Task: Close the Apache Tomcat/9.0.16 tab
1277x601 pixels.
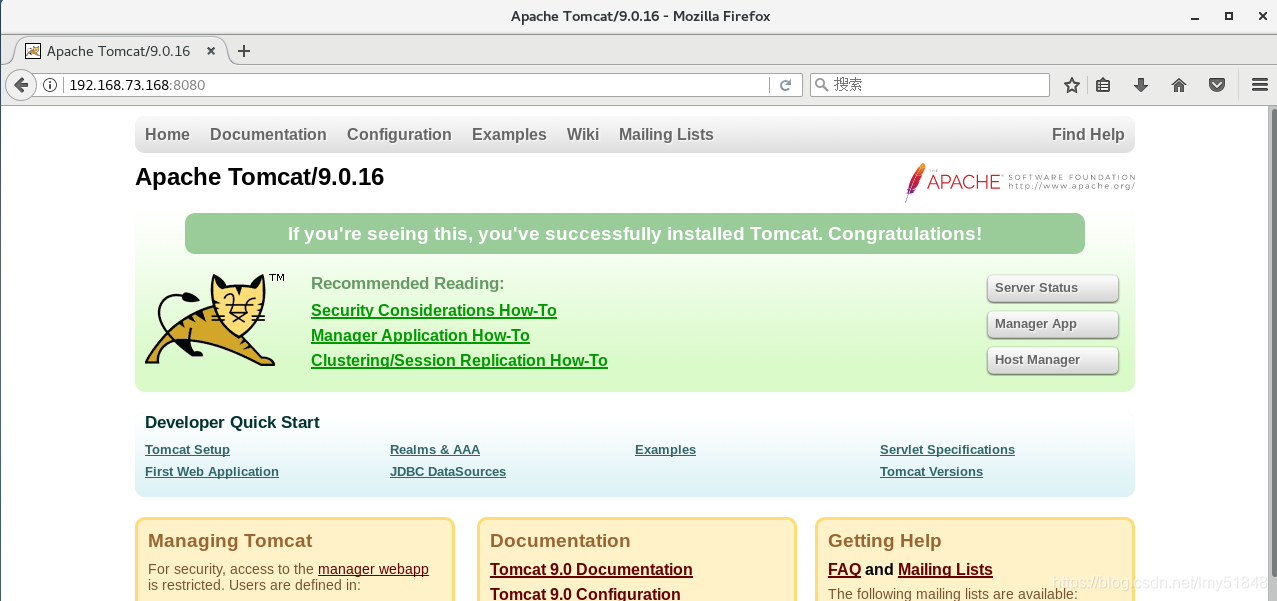Action: 211,51
